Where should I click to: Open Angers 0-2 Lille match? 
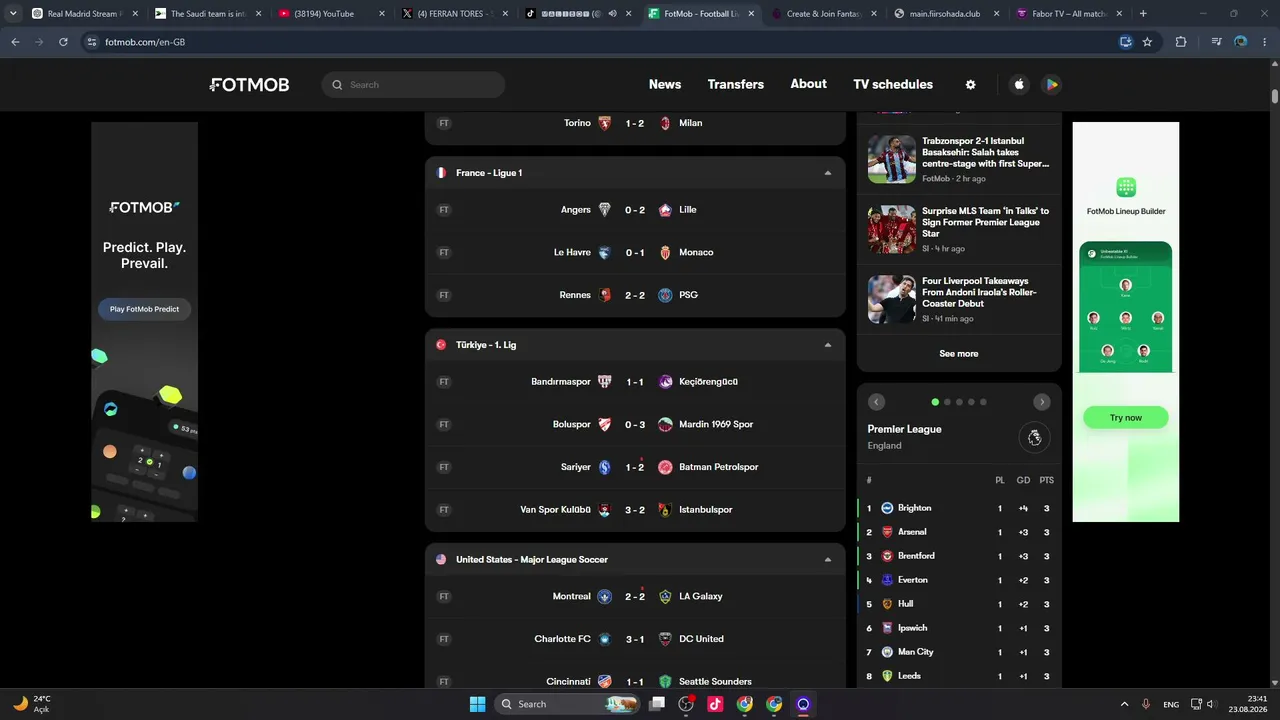(635, 210)
